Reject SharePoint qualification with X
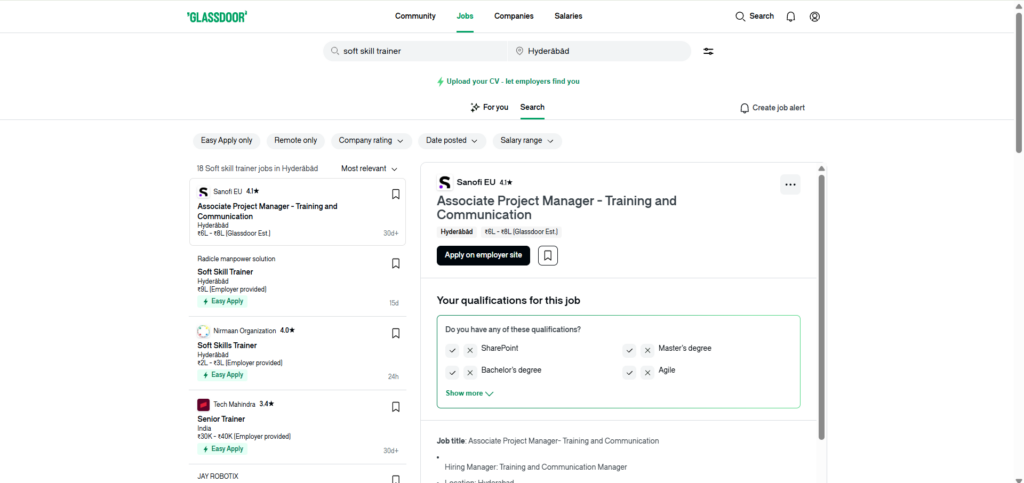The height and width of the screenshot is (483, 1024). [470, 351]
